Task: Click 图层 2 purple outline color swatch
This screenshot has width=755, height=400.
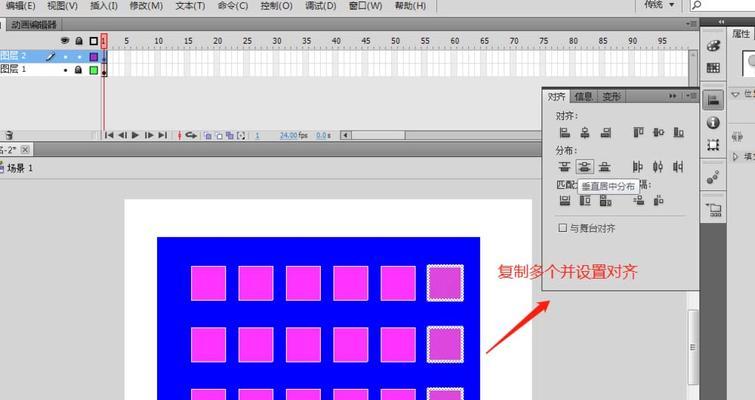Action: coord(94,57)
